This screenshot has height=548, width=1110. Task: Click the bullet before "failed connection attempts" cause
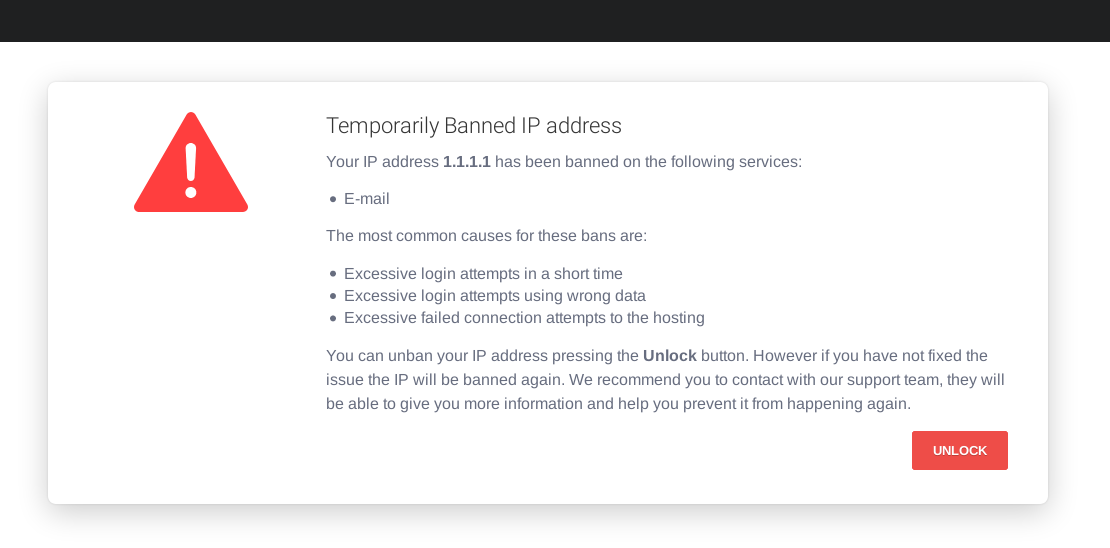(333, 318)
